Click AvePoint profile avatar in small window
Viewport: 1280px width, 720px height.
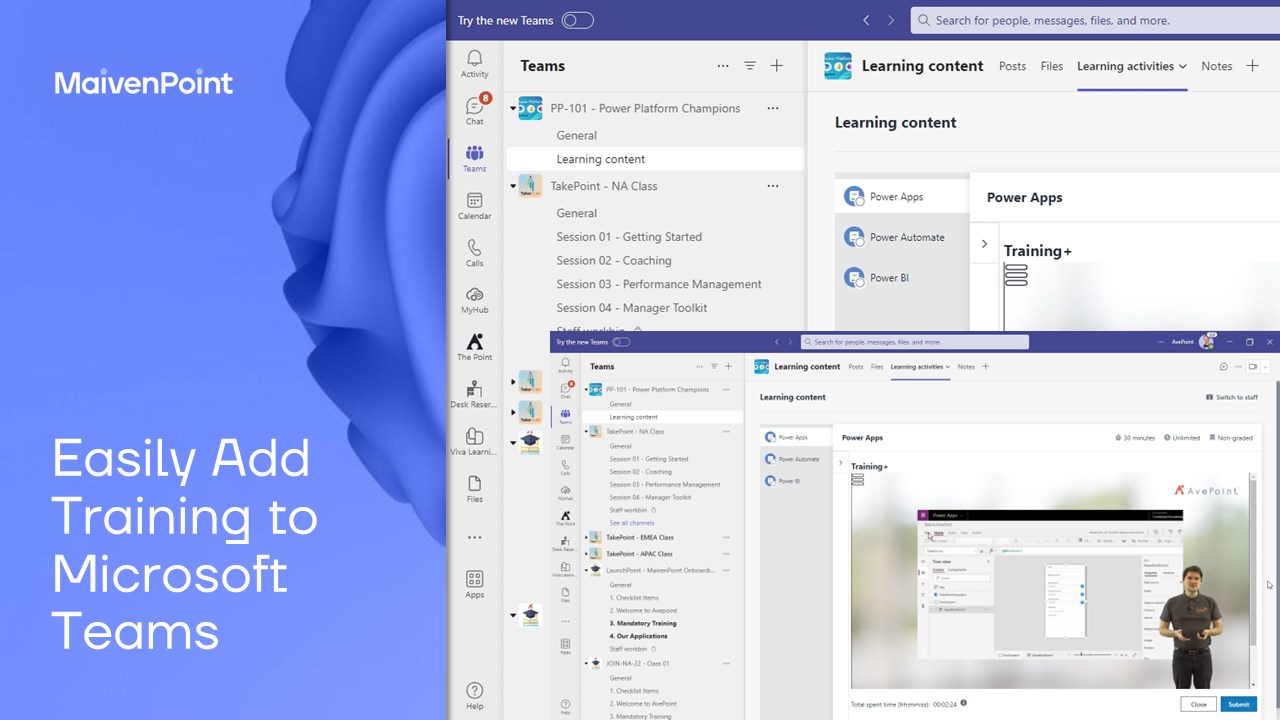(1207, 341)
